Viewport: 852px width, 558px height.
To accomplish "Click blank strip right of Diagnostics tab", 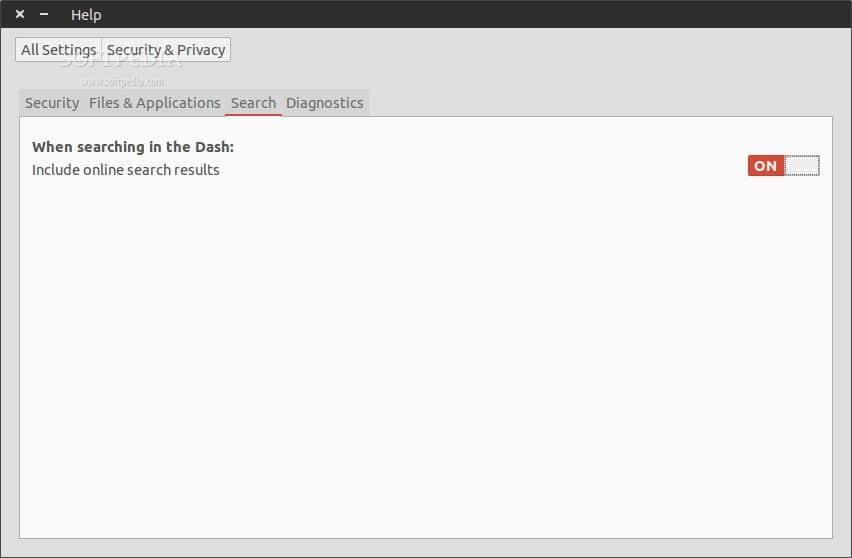I will tap(600, 103).
